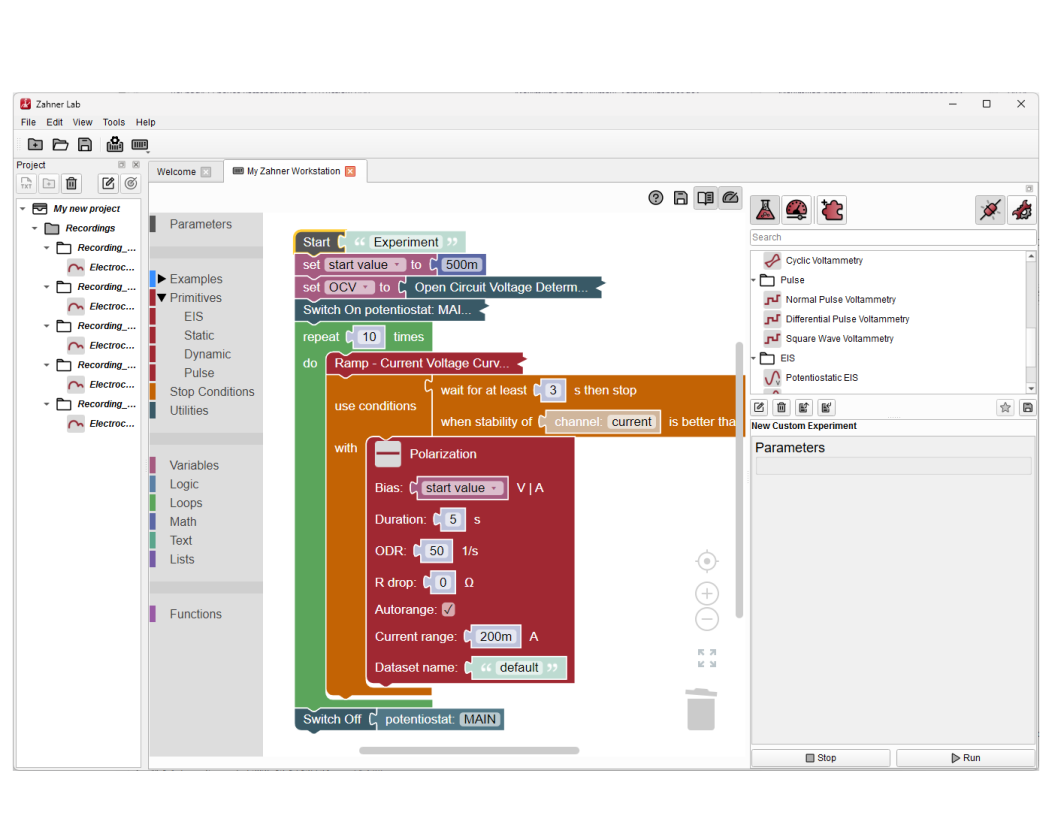Screen dimensions: 1052x840
Task: Click the add puzzle piece icon
Action: point(832,209)
